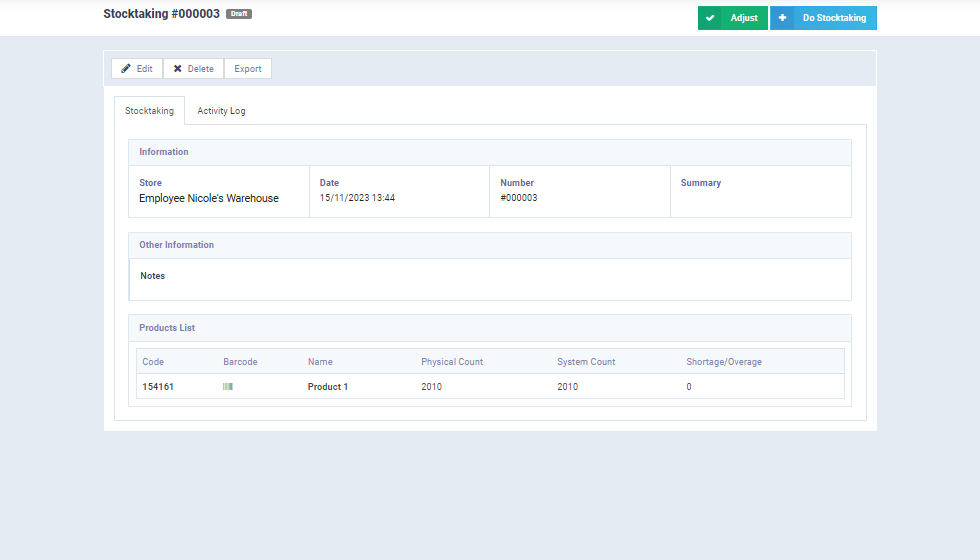The width and height of the screenshot is (980, 560).
Task: Click the Stocktaking #000003 title
Action: click(x=161, y=14)
